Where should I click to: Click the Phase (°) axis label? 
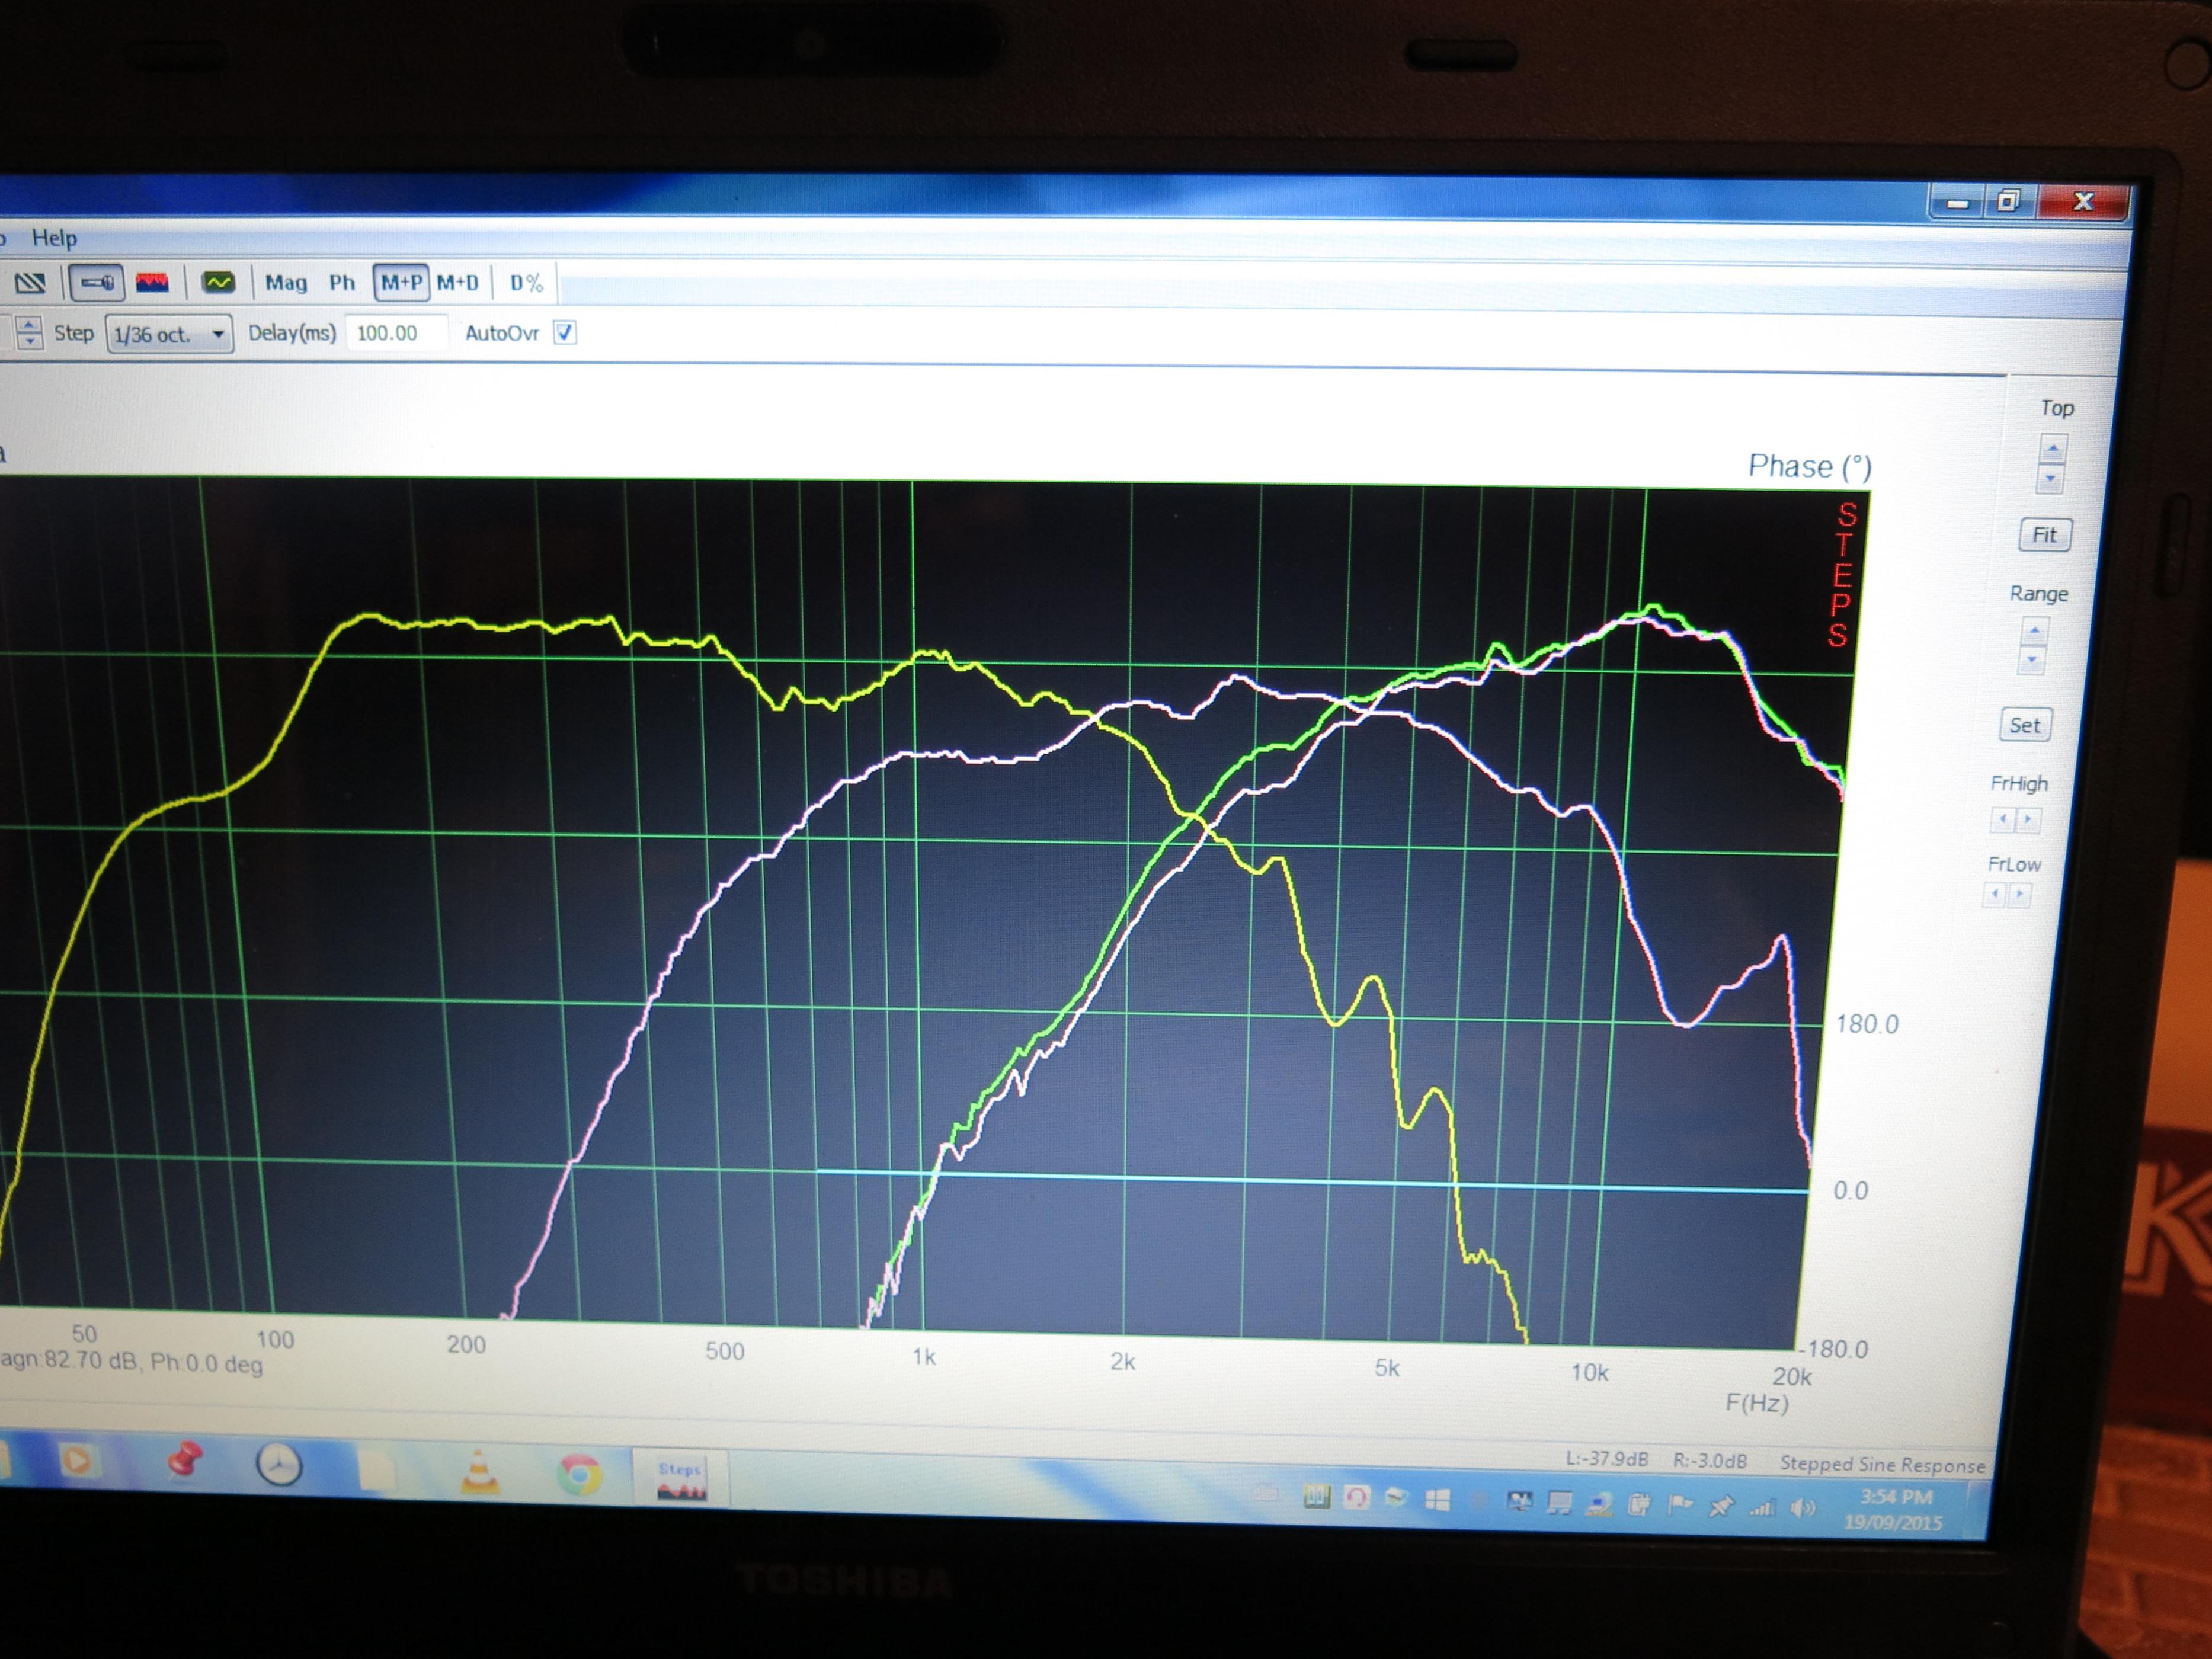(x=1809, y=466)
